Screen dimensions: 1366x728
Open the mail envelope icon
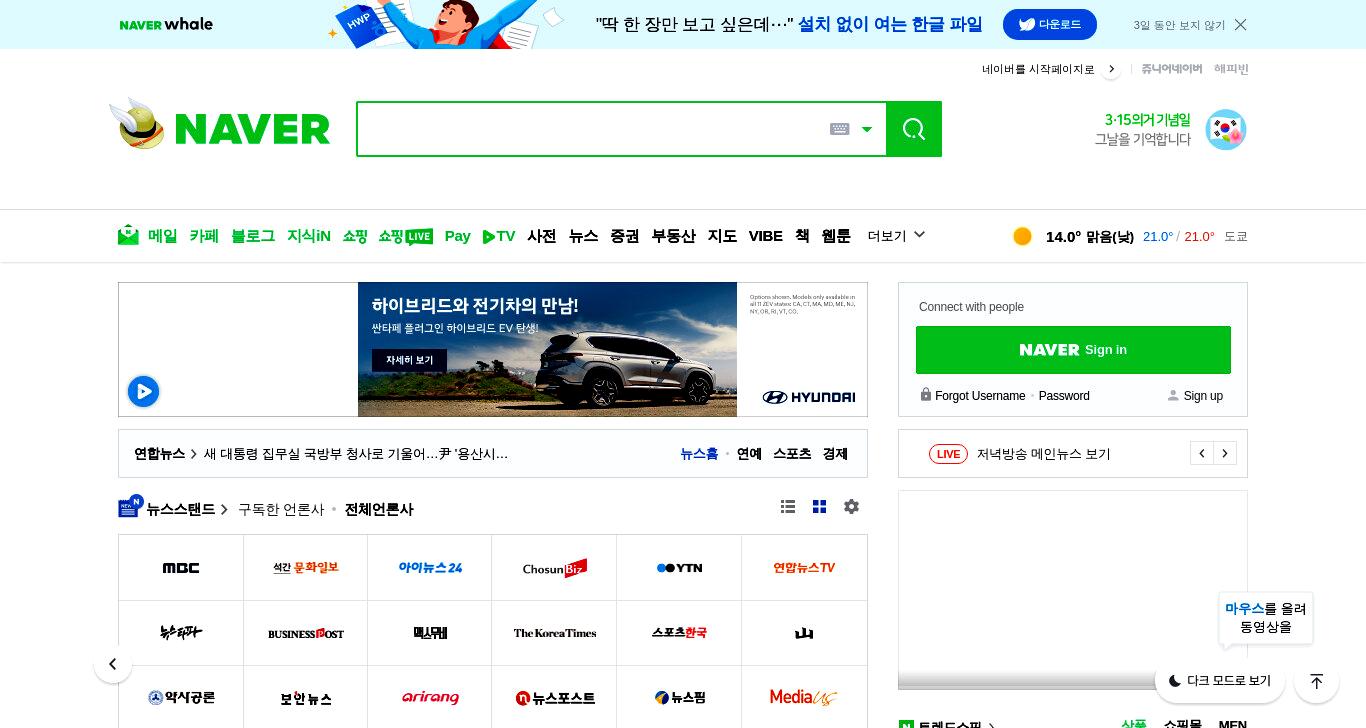click(x=128, y=235)
